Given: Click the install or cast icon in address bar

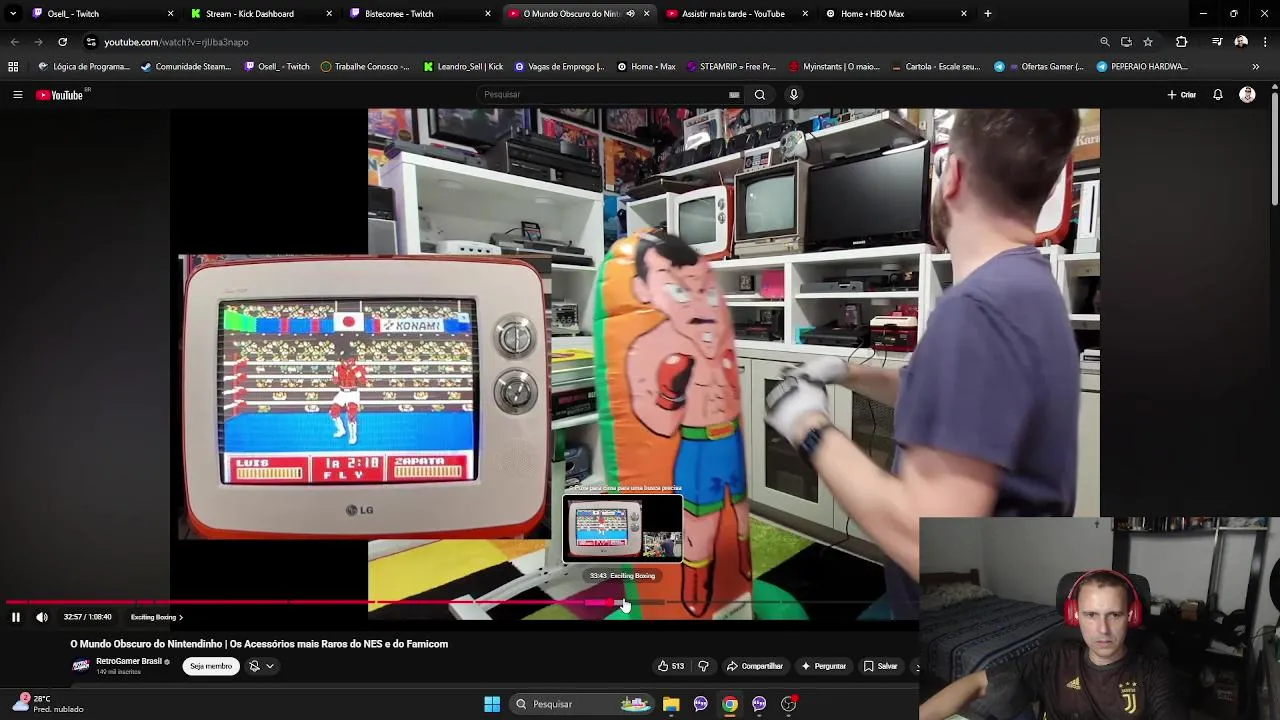Looking at the screenshot, I should [1126, 42].
